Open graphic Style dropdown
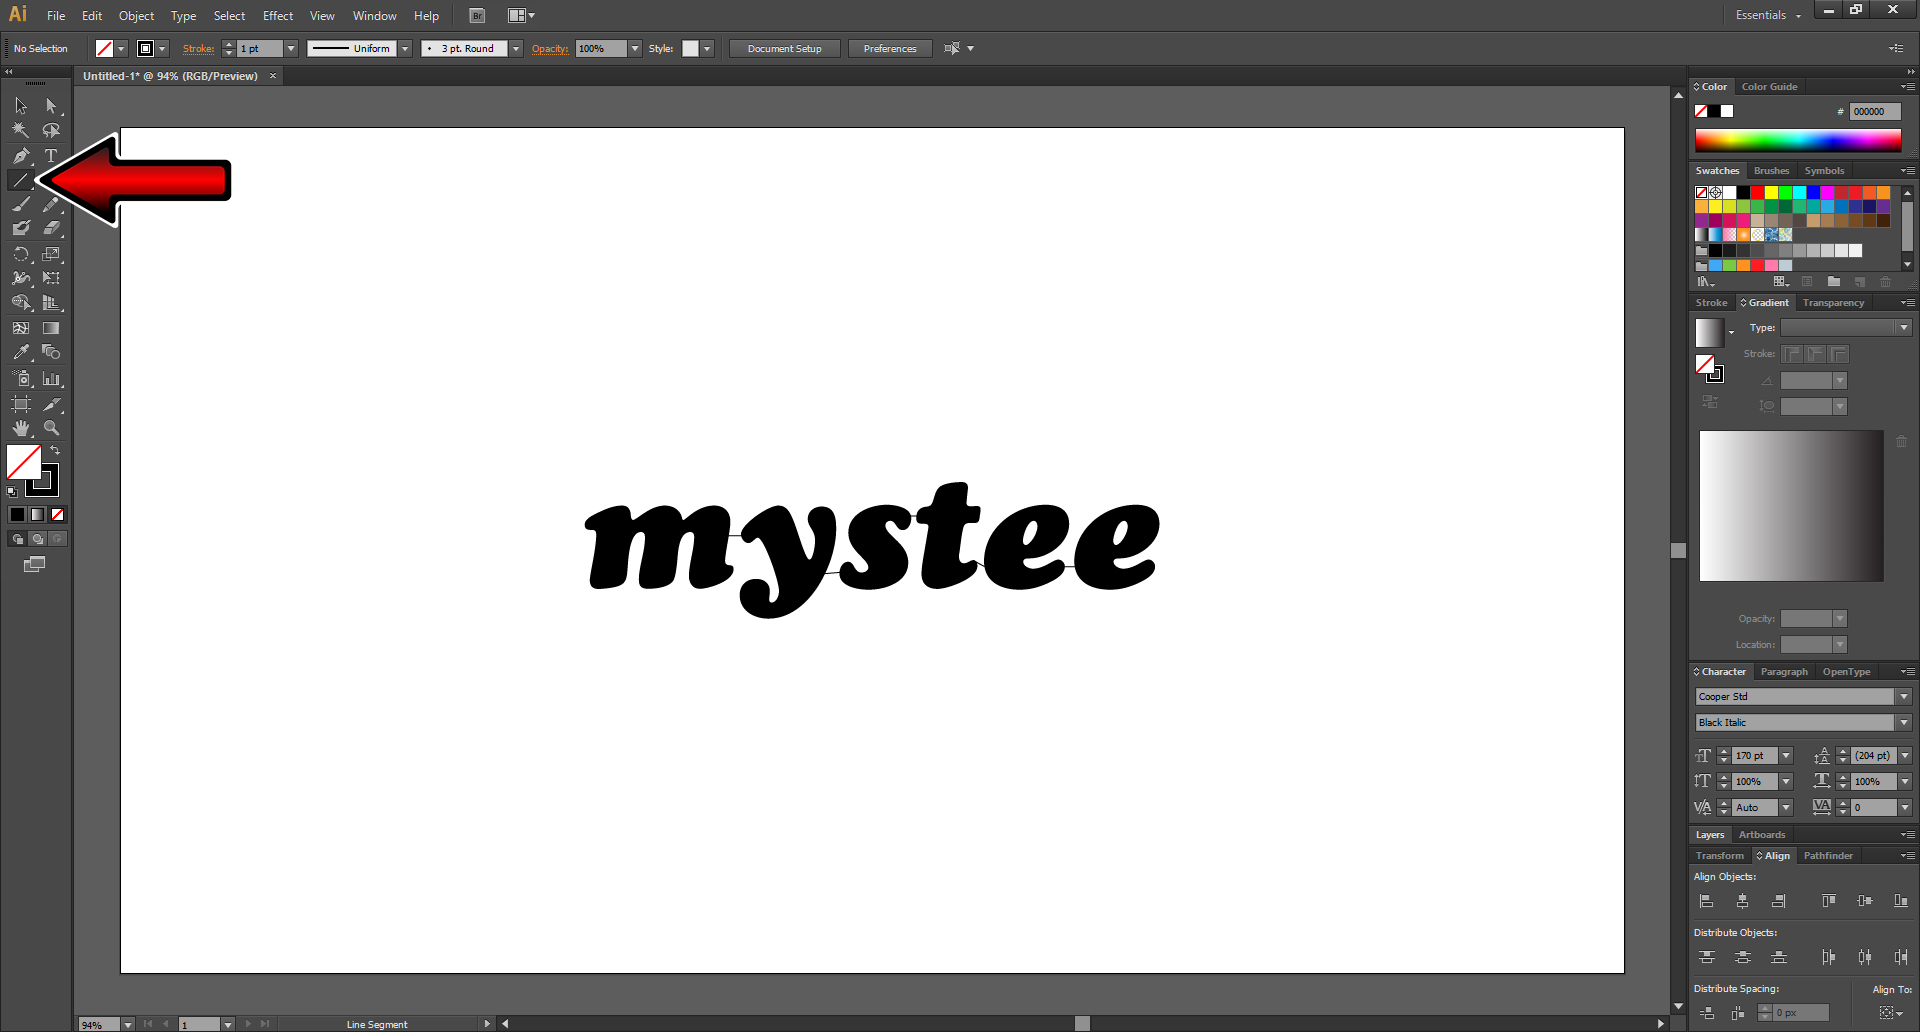This screenshot has width=1920, height=1032. pos(707,49)
